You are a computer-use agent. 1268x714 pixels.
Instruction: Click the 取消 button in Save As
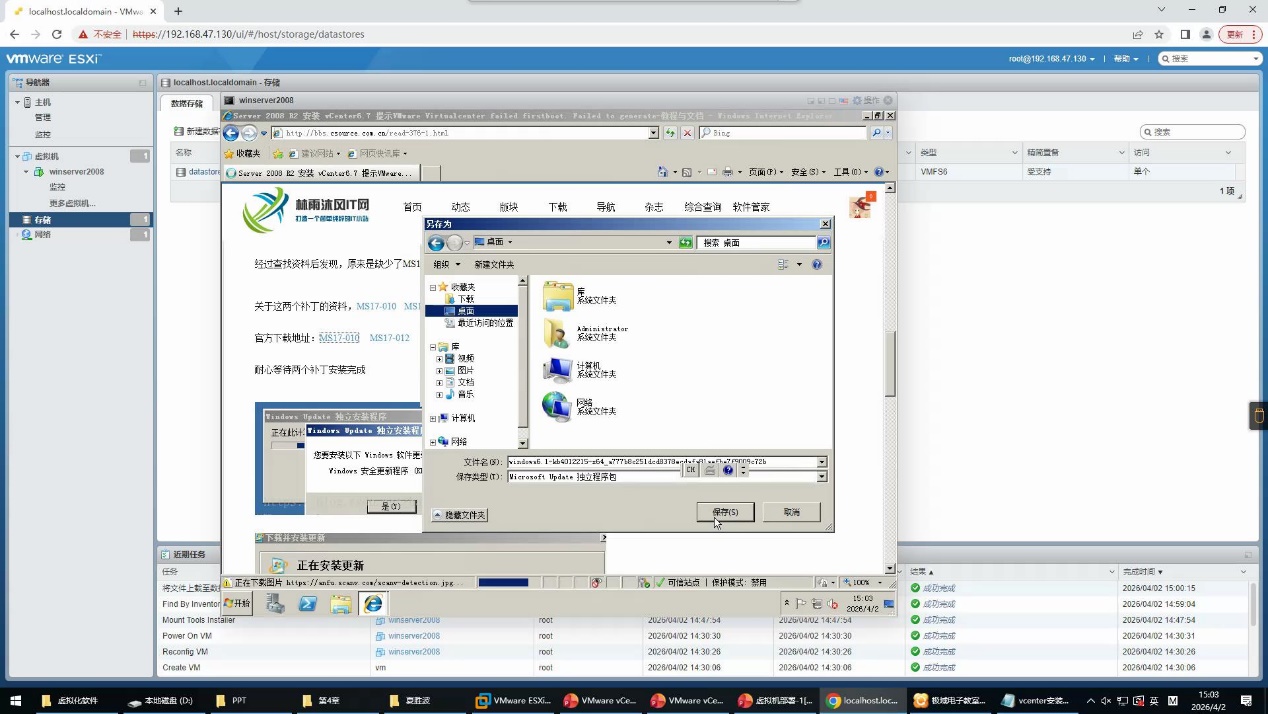point(791,512)
